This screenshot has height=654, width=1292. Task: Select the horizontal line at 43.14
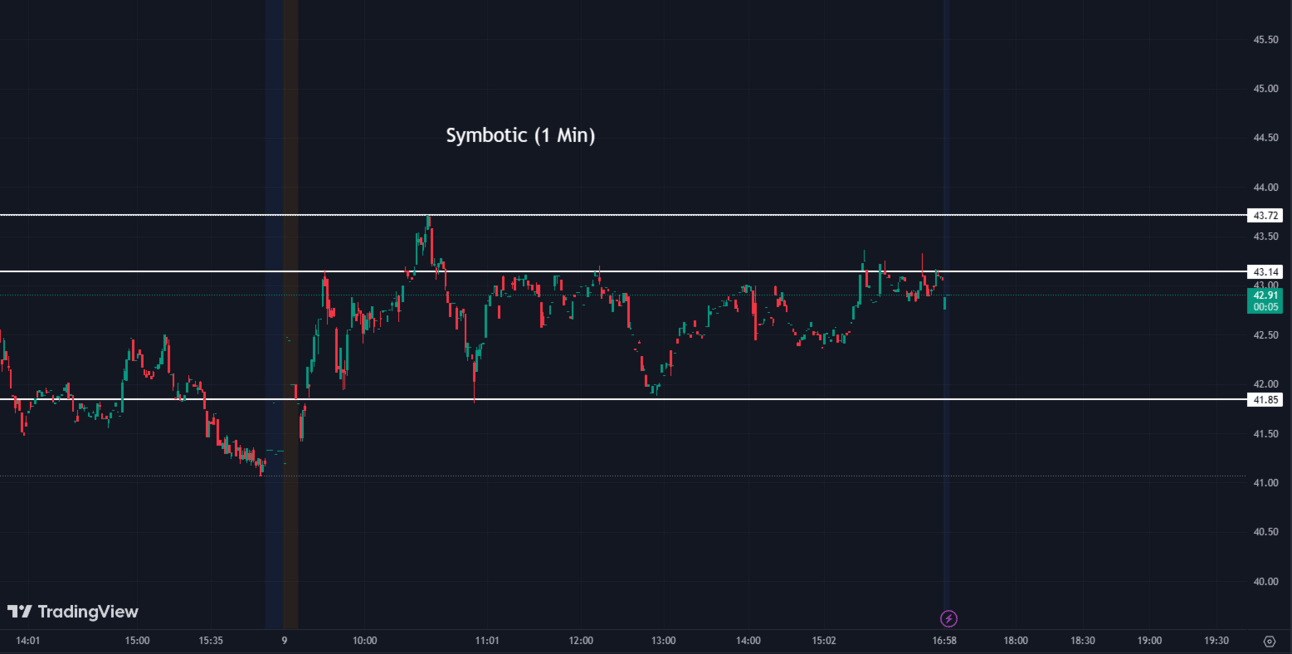(623, 271)
